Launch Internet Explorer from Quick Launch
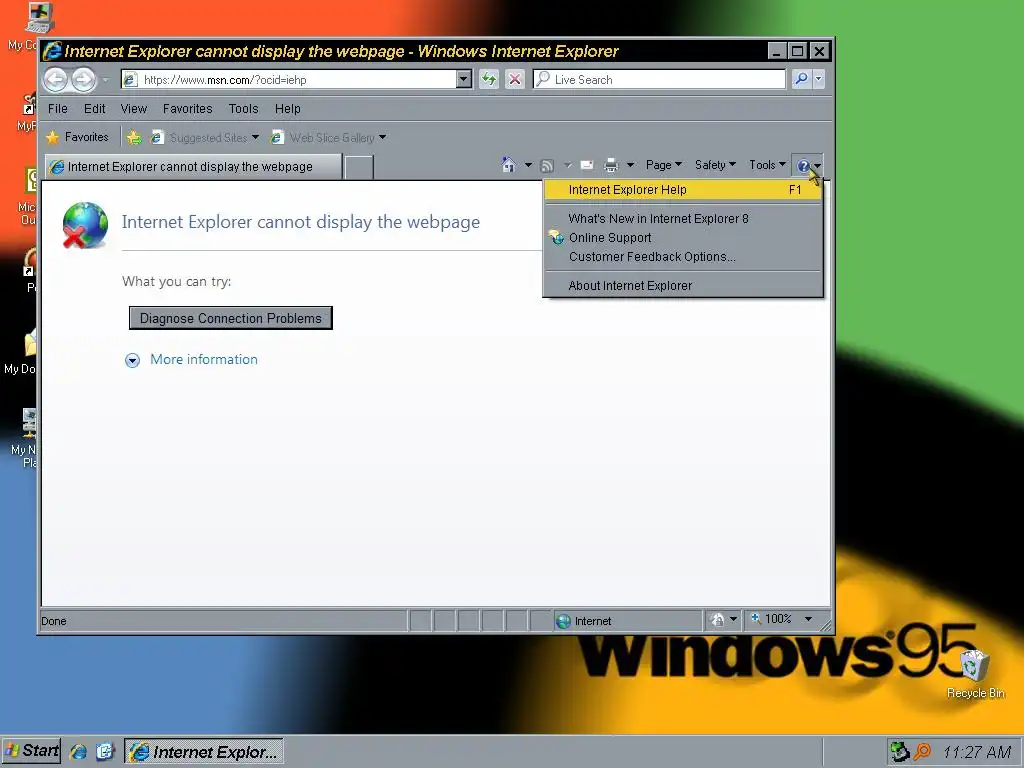This screenshot has height=768, width=1024. [x=78, y=752]
